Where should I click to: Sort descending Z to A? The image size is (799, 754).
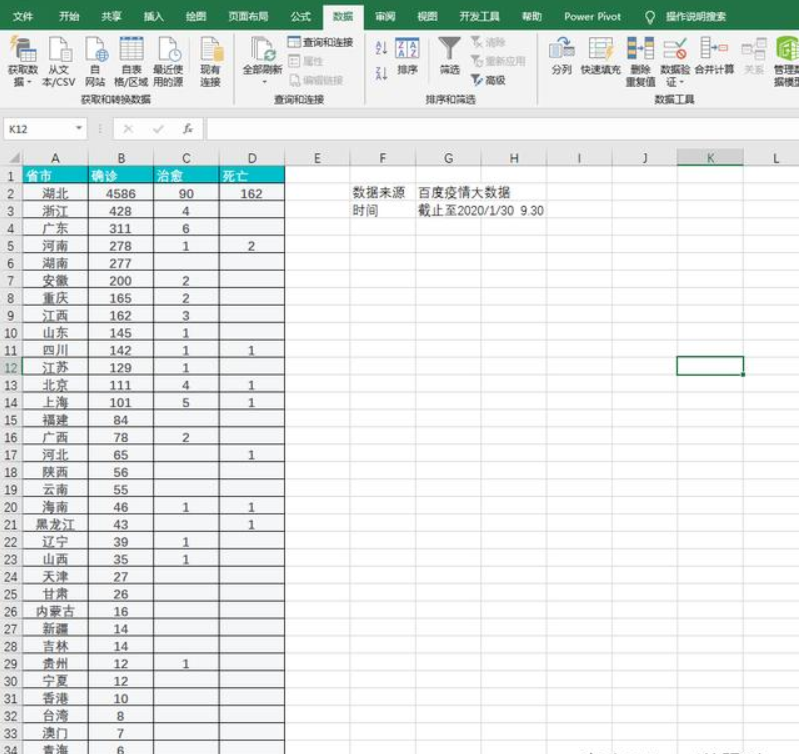[381, 73]
